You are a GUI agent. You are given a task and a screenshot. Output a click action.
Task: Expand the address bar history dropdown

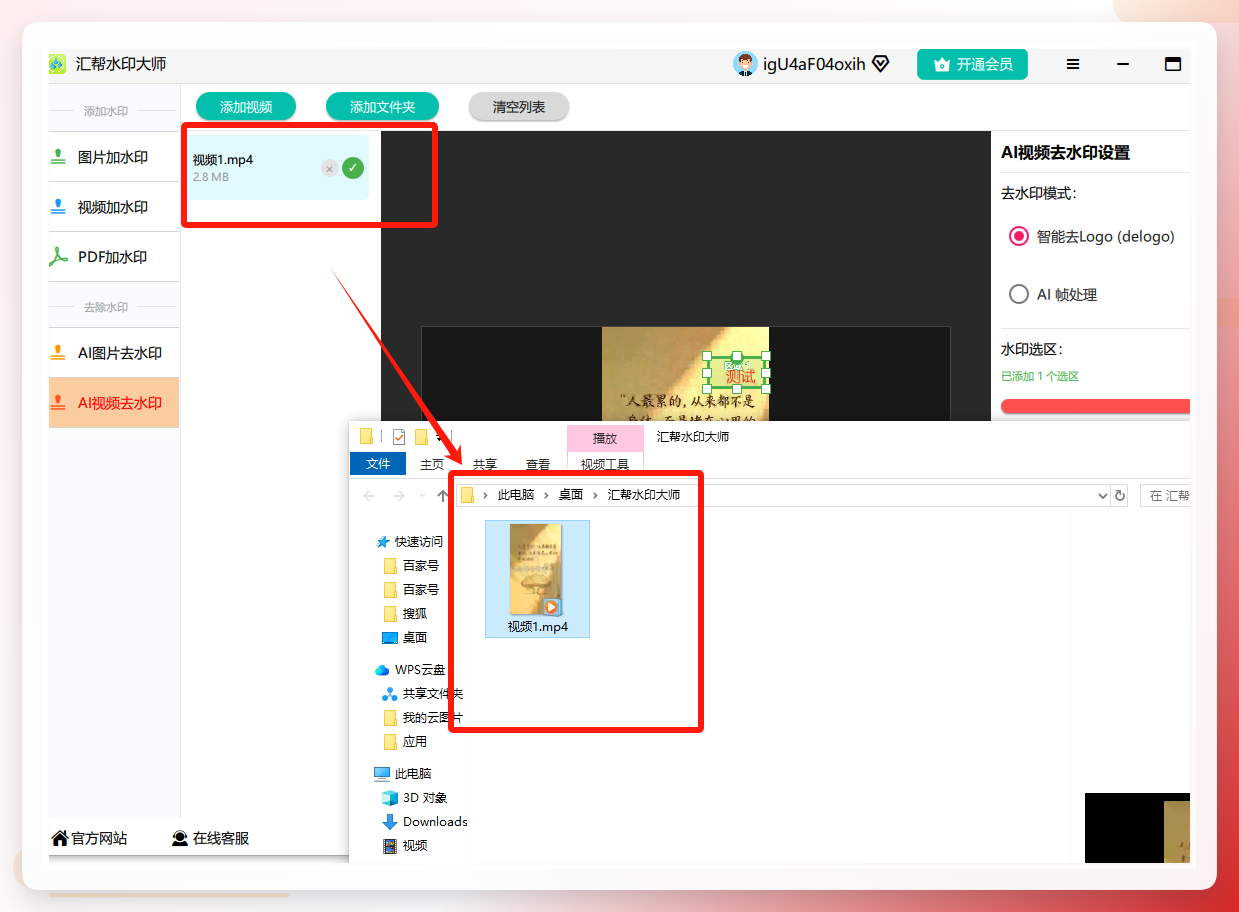click(1103, 495)
